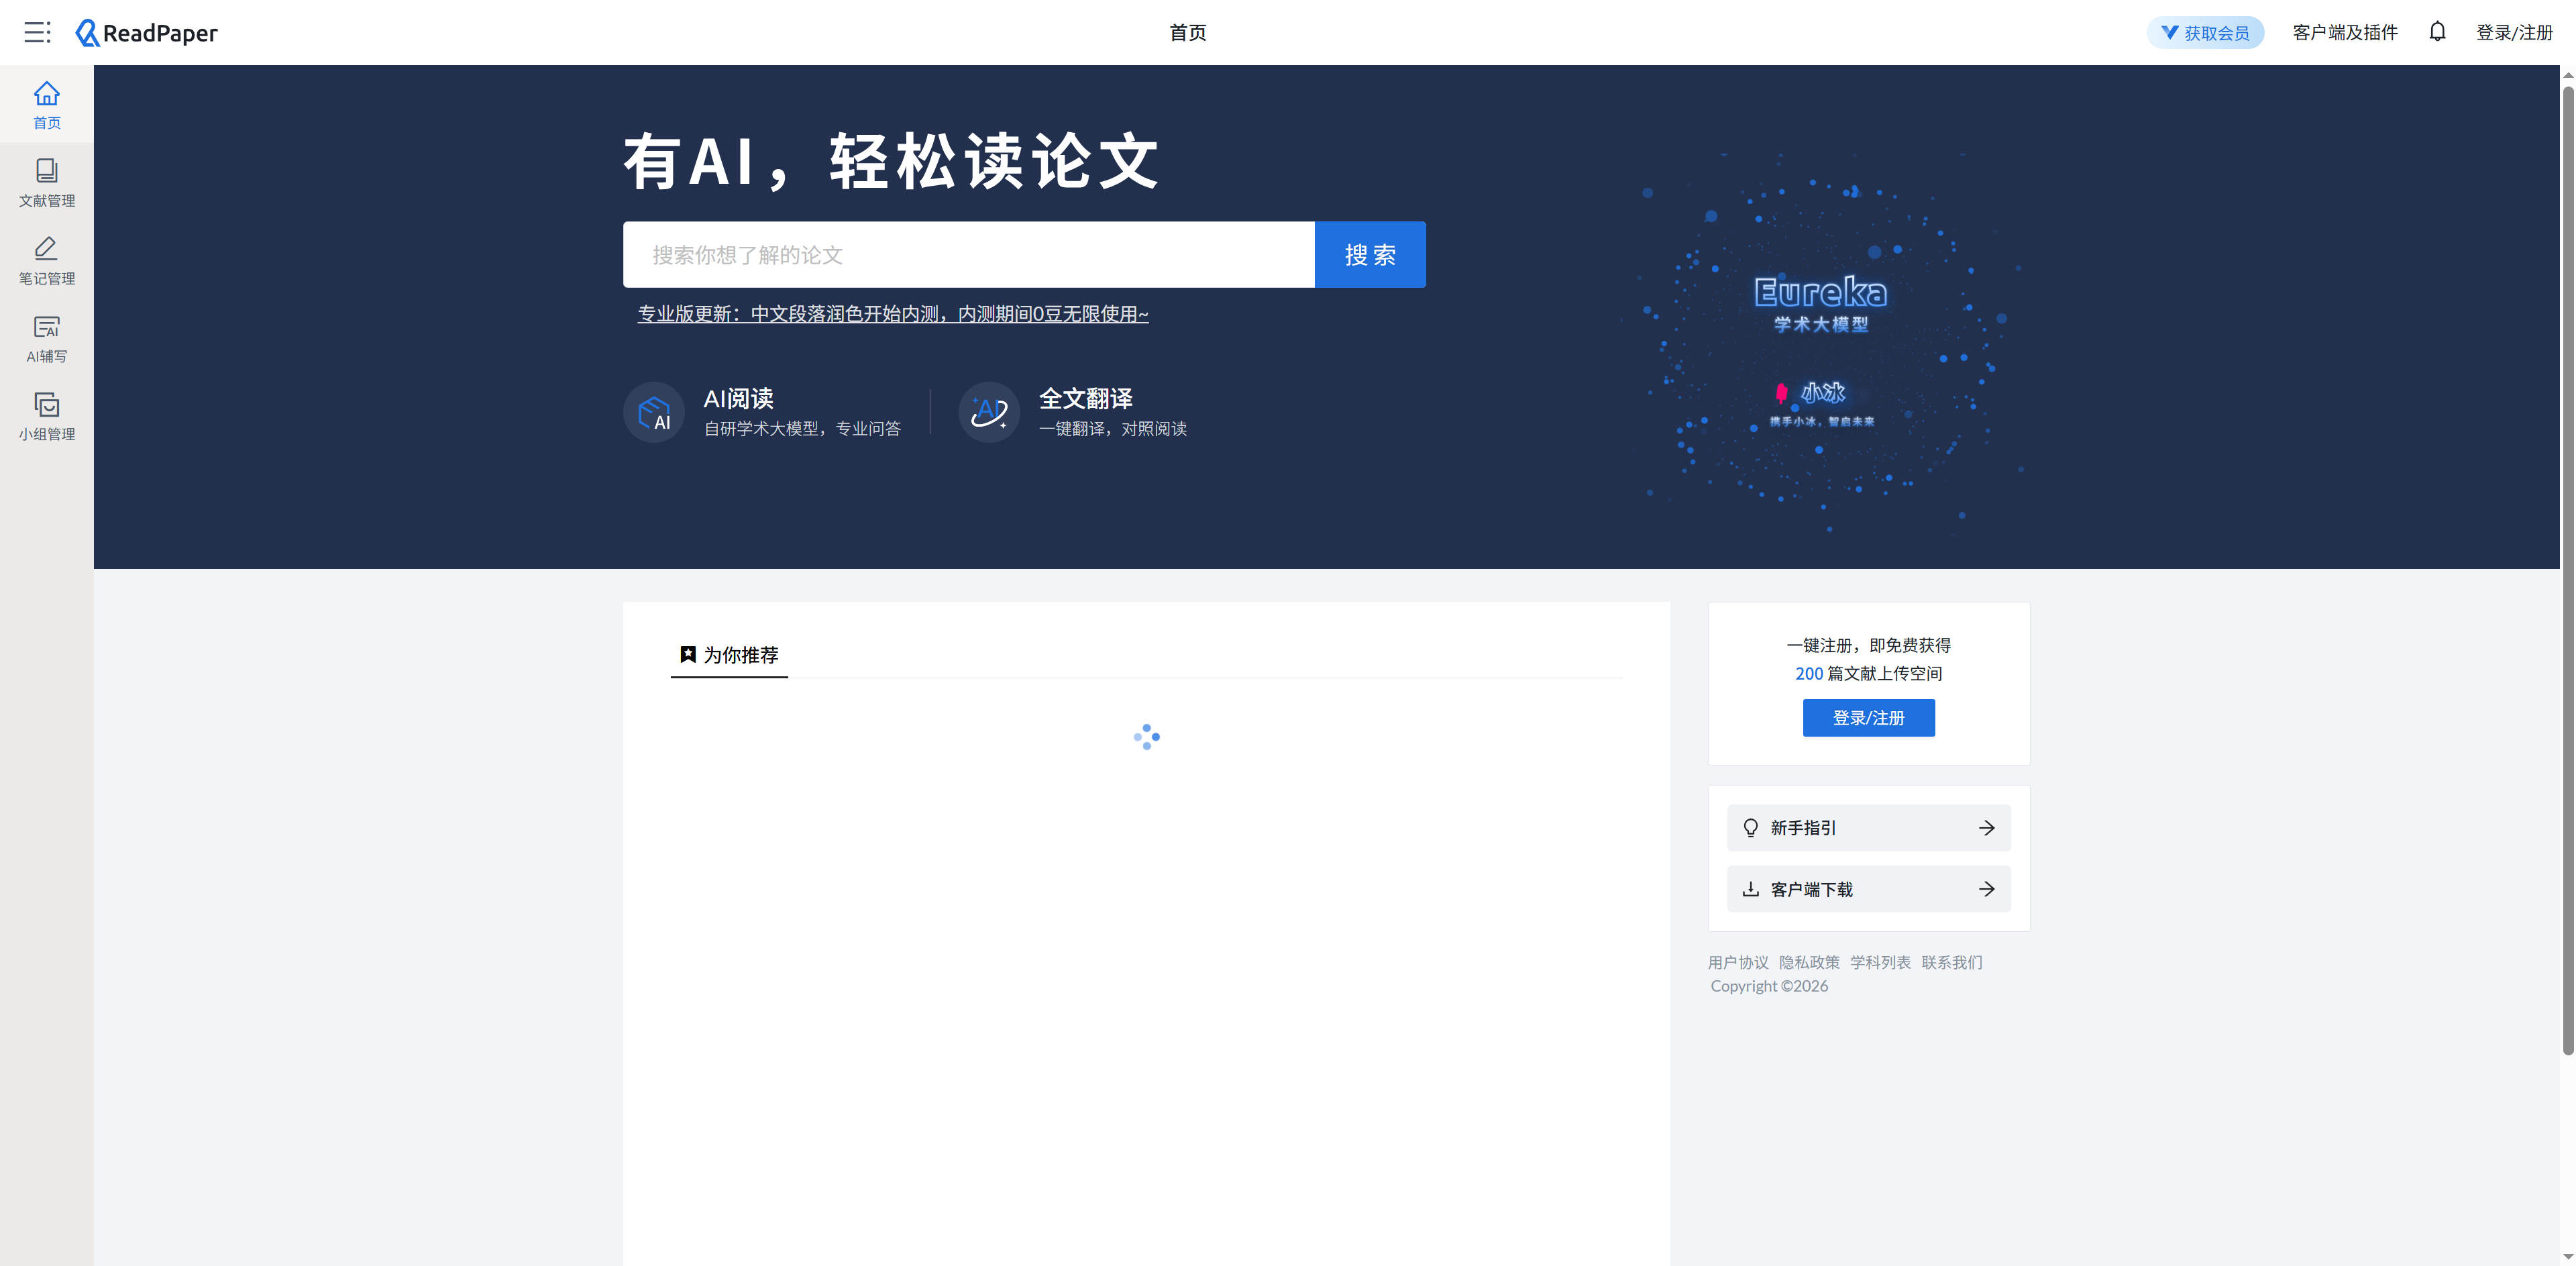This screenshot has height=1266, width=2576.
Task: Open AI辅写 in the sidebar
Action: pos(47,339)
